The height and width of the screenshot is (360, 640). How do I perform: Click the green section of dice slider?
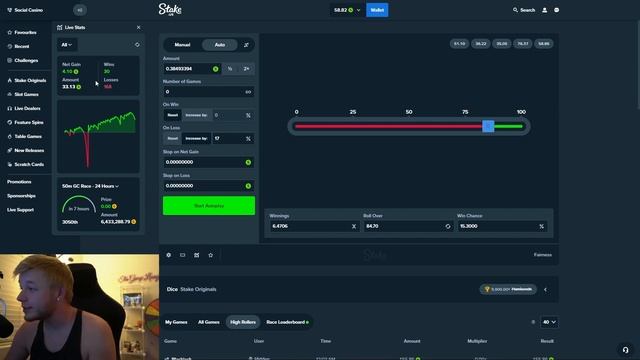509,127
